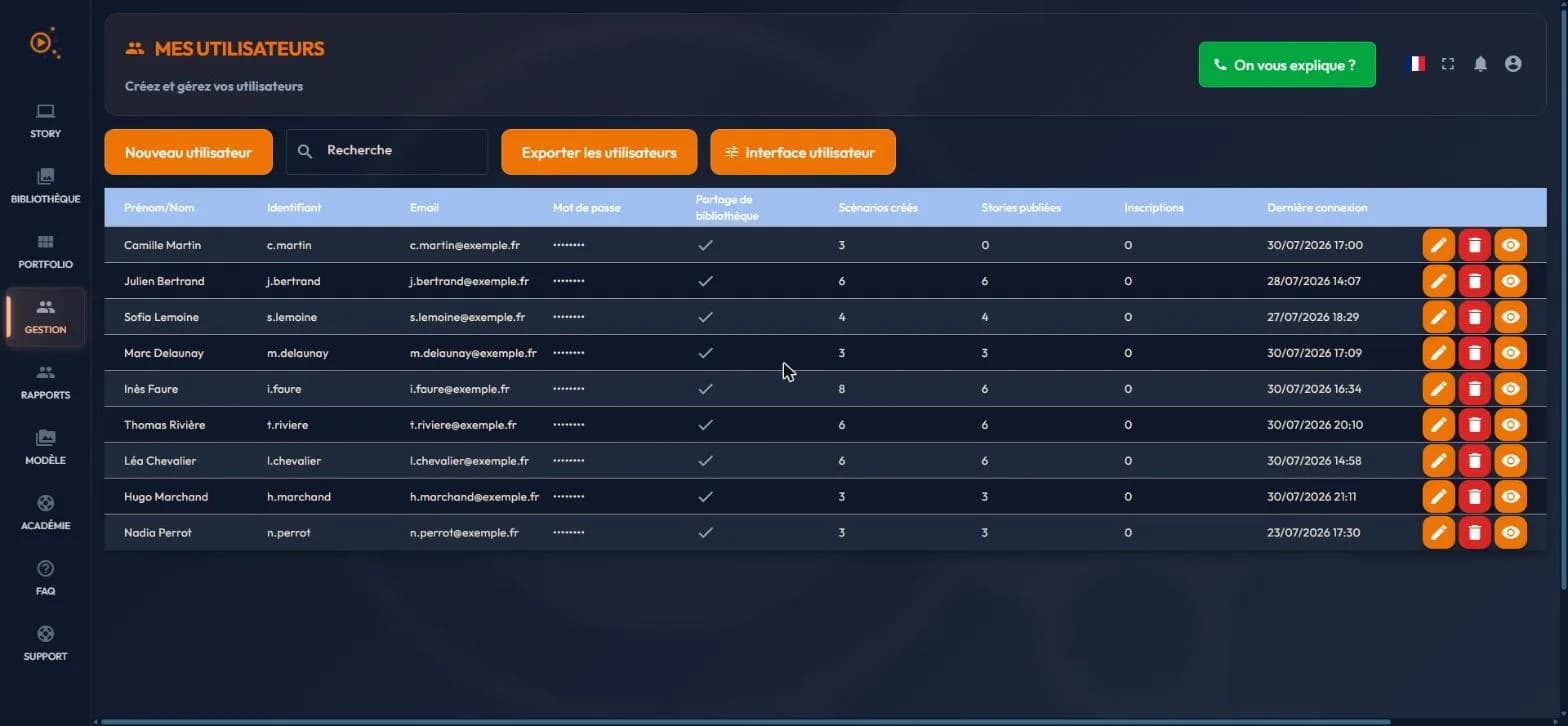This screenshot has height=726, width=1568.
Task: Delete user Julien Bertrand
Action: (1474, 281)
